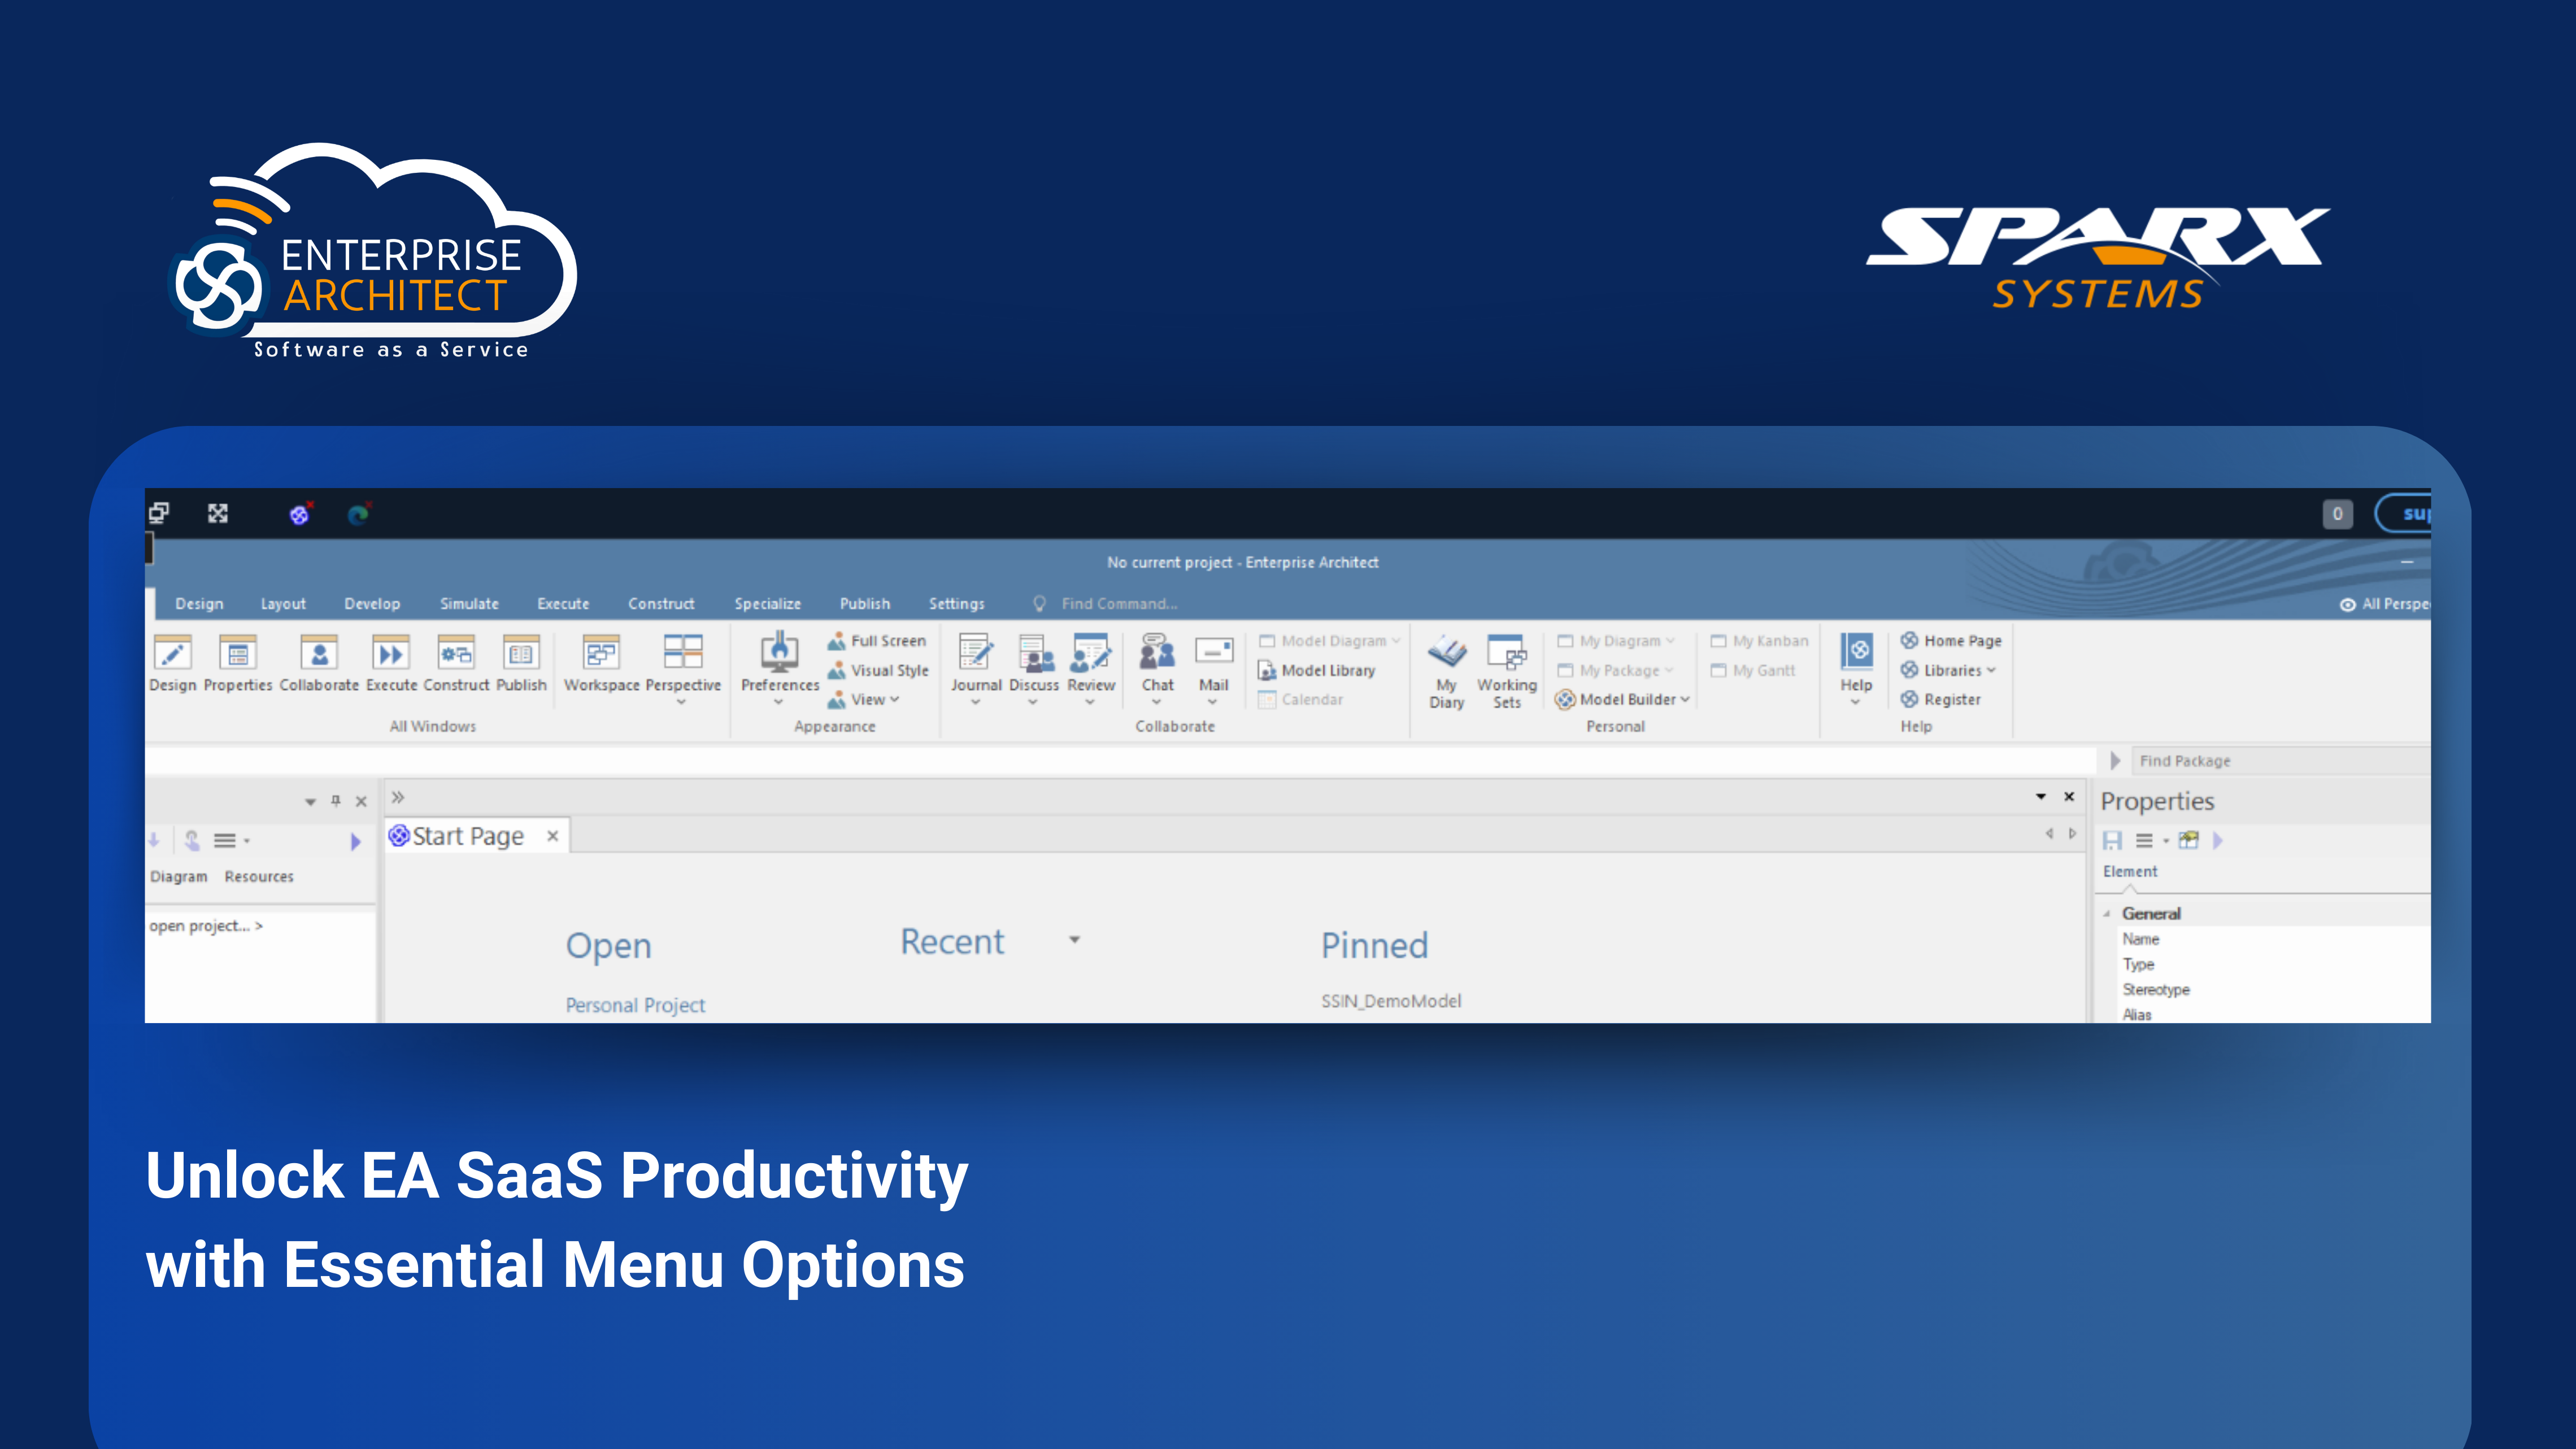Expand the My Package dropdown

(x=1669, y=671)
